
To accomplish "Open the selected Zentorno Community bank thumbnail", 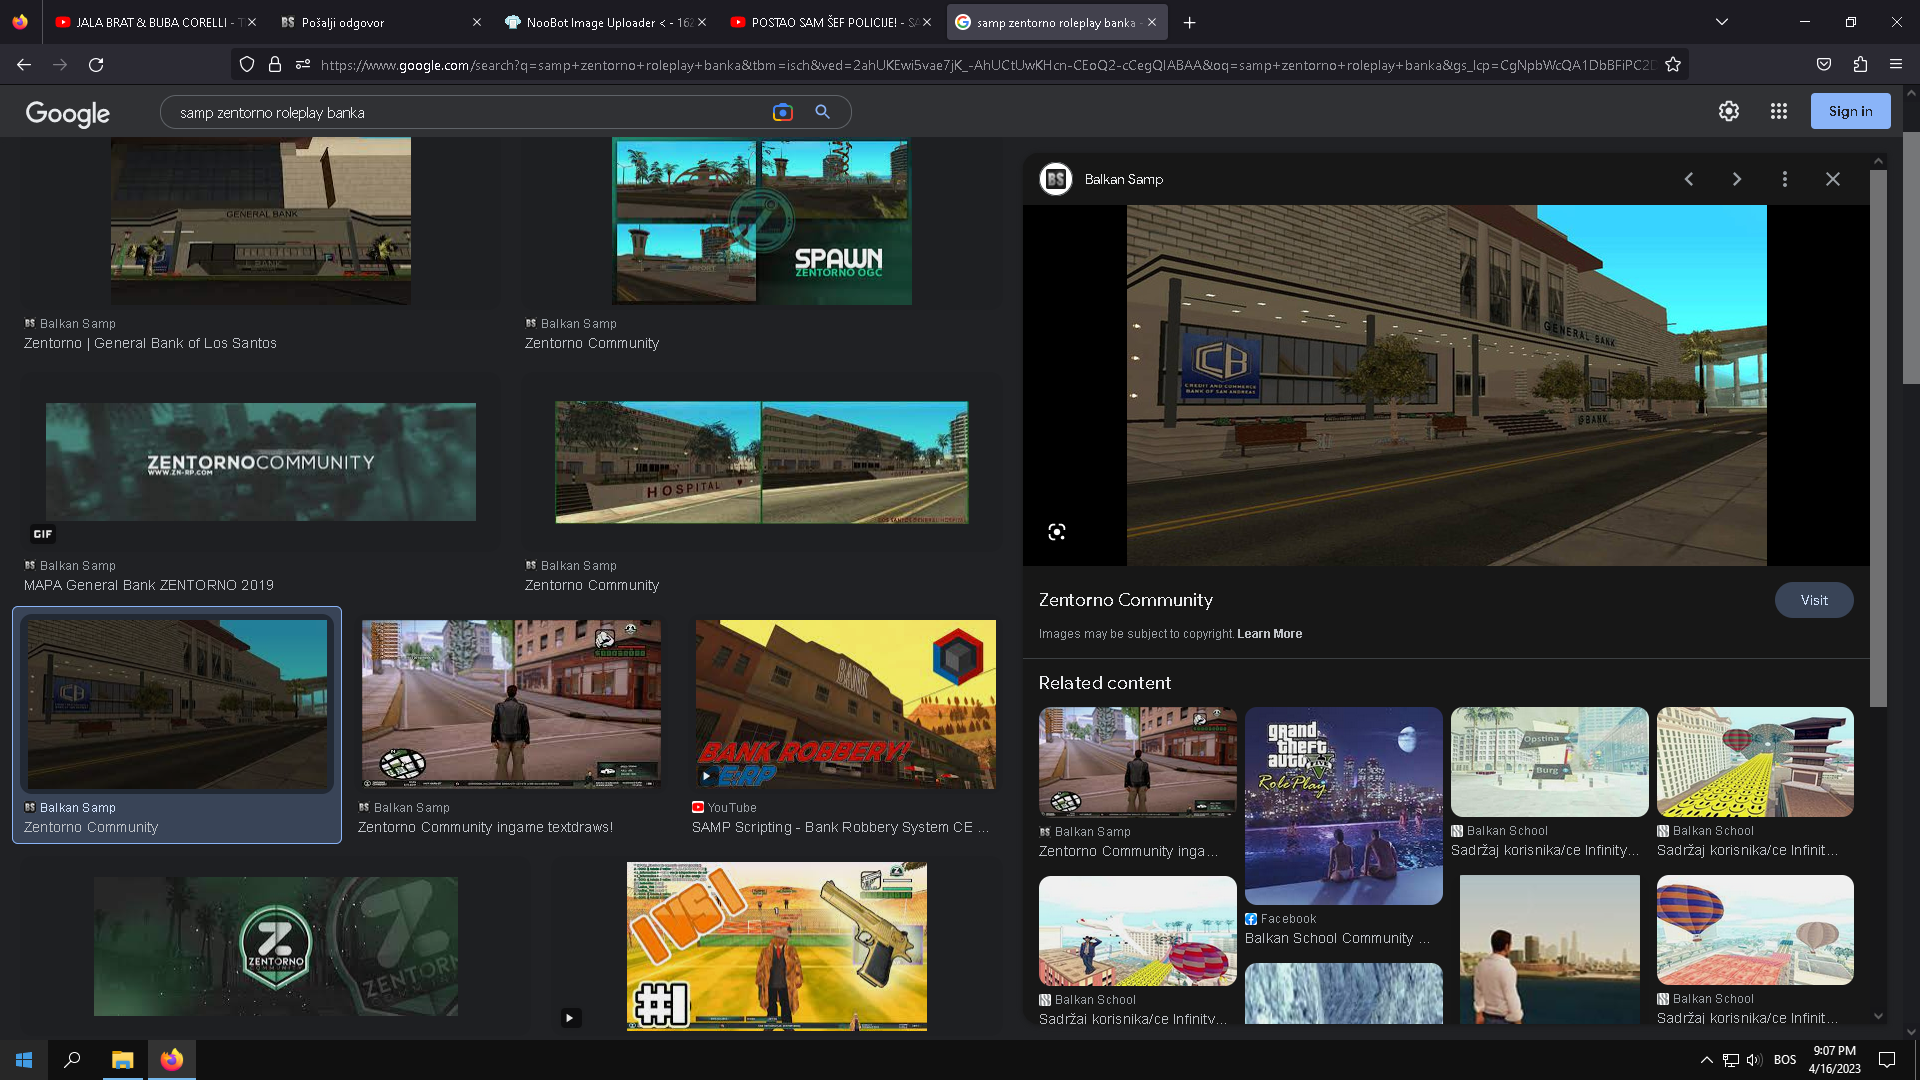I will (x=177, y=704).
